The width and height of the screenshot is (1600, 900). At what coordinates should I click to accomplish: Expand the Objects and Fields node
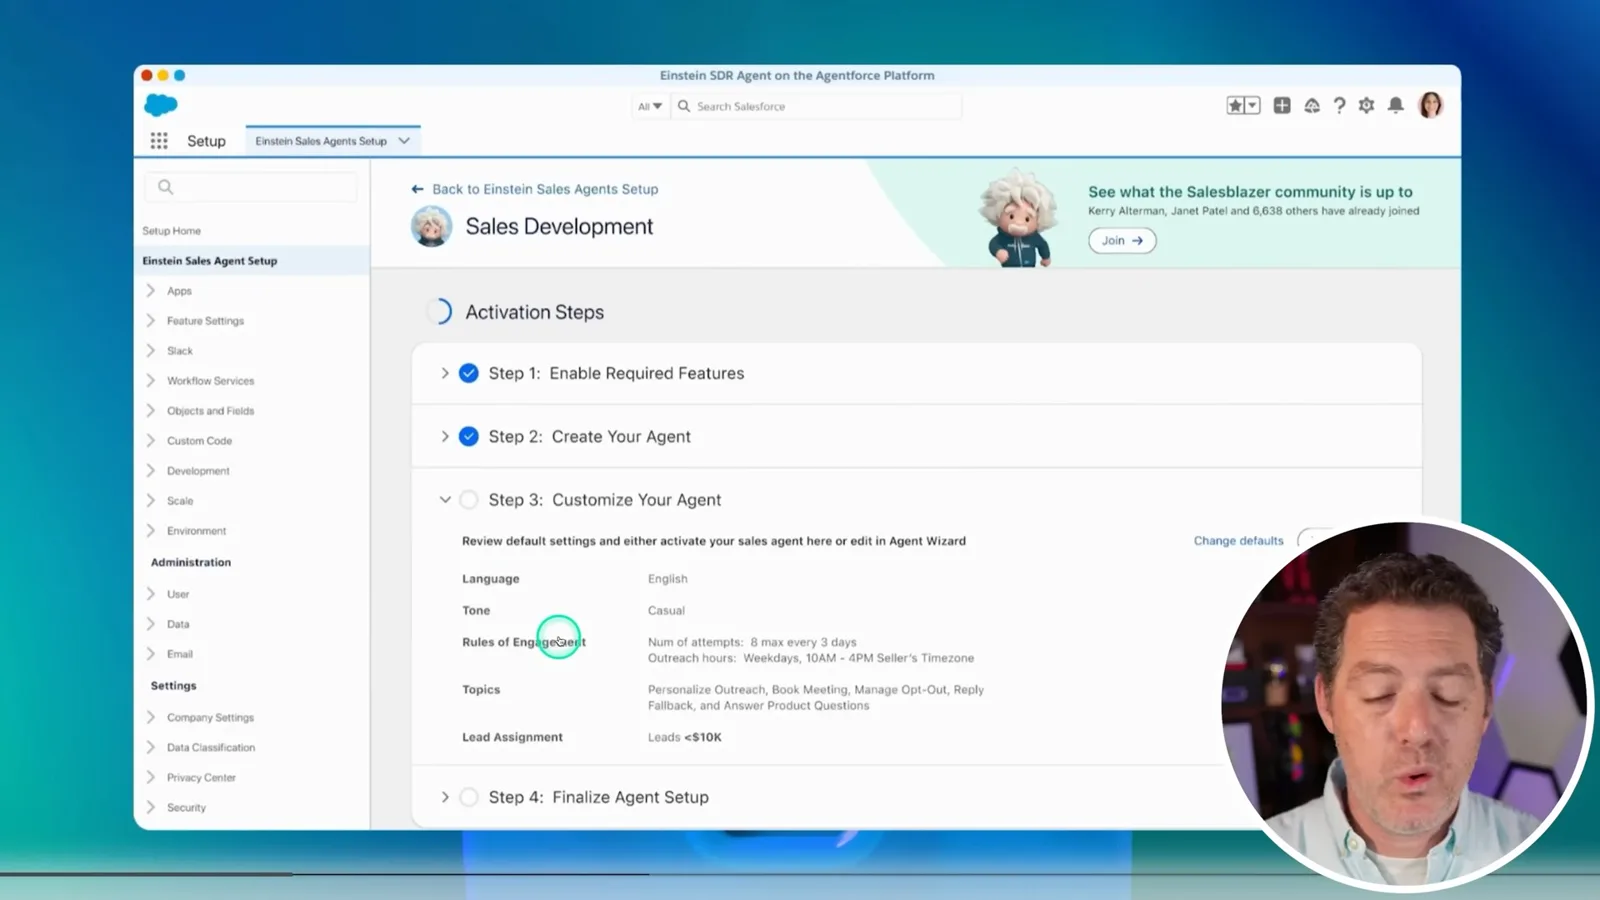pos(151,411)
